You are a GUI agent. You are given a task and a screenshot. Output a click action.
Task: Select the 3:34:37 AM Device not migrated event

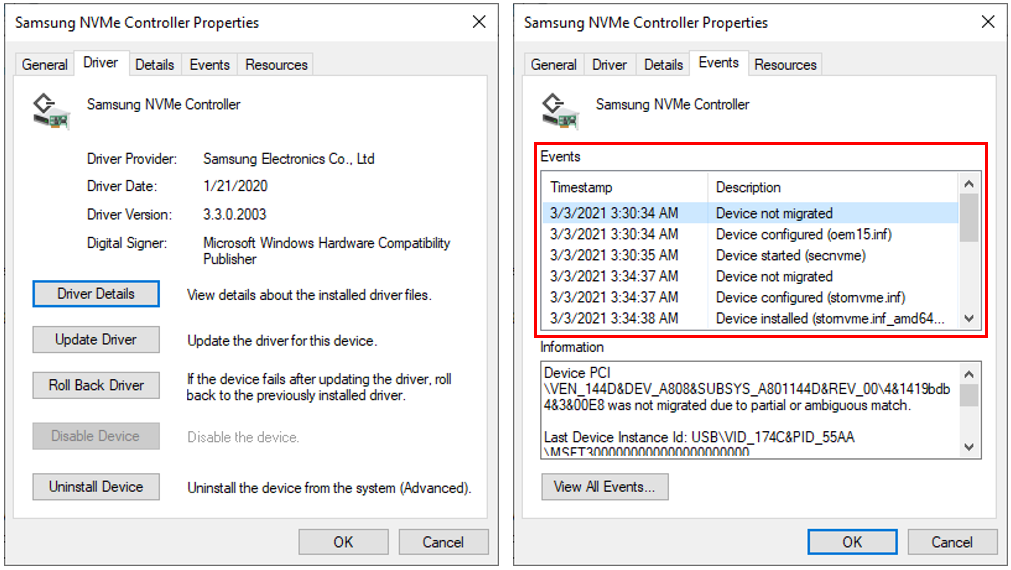(751, 277)
